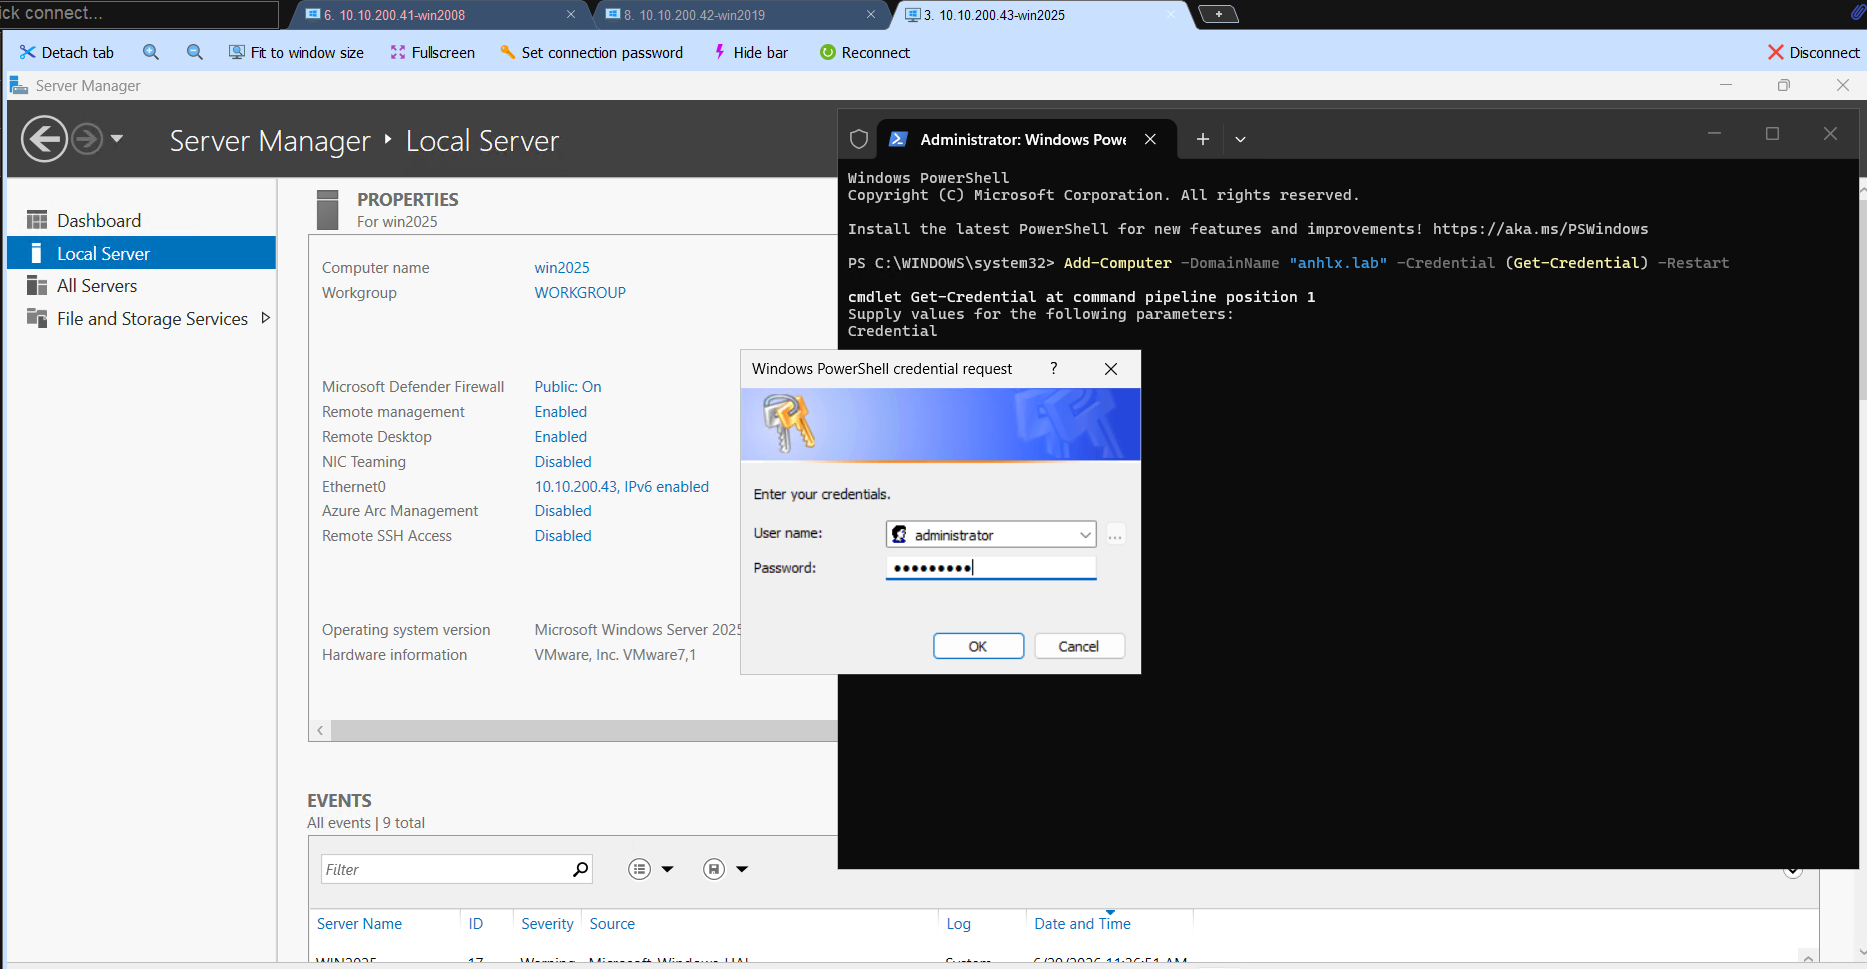1867x969 pixels.
Task: Click NIC Teaming Disabled link
Action: coord(563,462)
